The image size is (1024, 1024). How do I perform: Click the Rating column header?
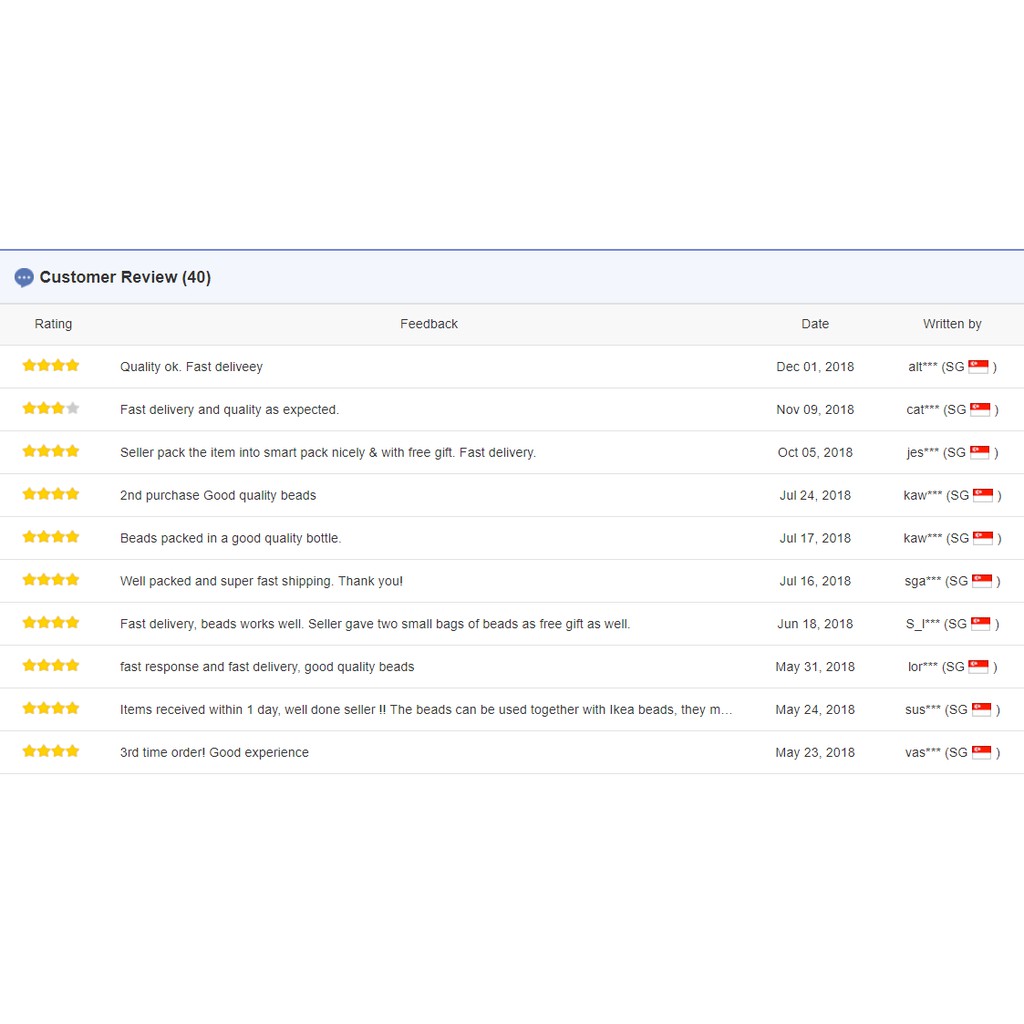pyautogui.click(x=53, y=324)
